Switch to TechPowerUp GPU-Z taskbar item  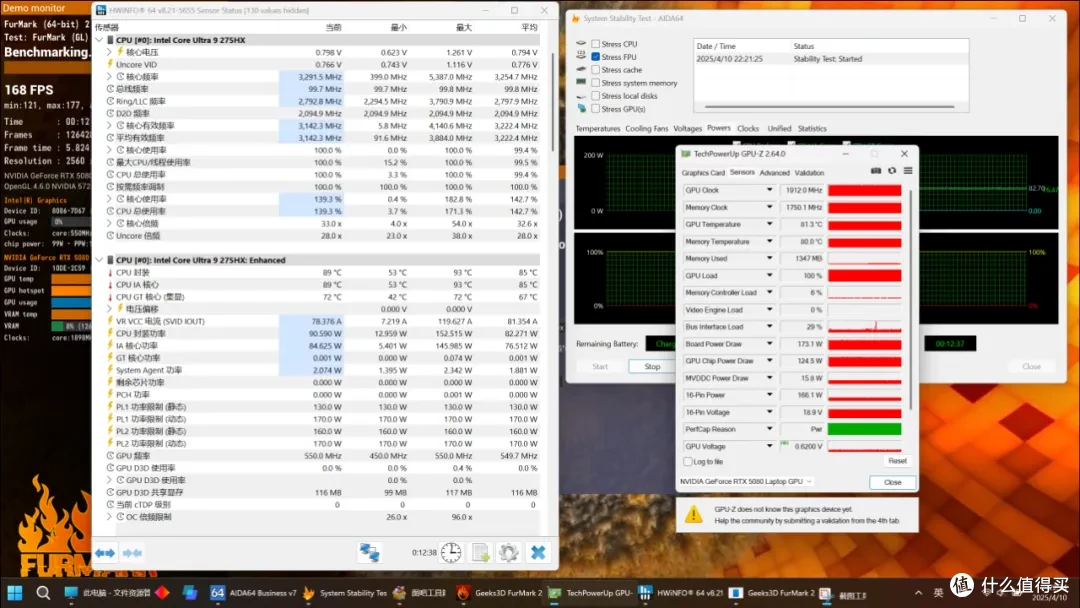590,592
